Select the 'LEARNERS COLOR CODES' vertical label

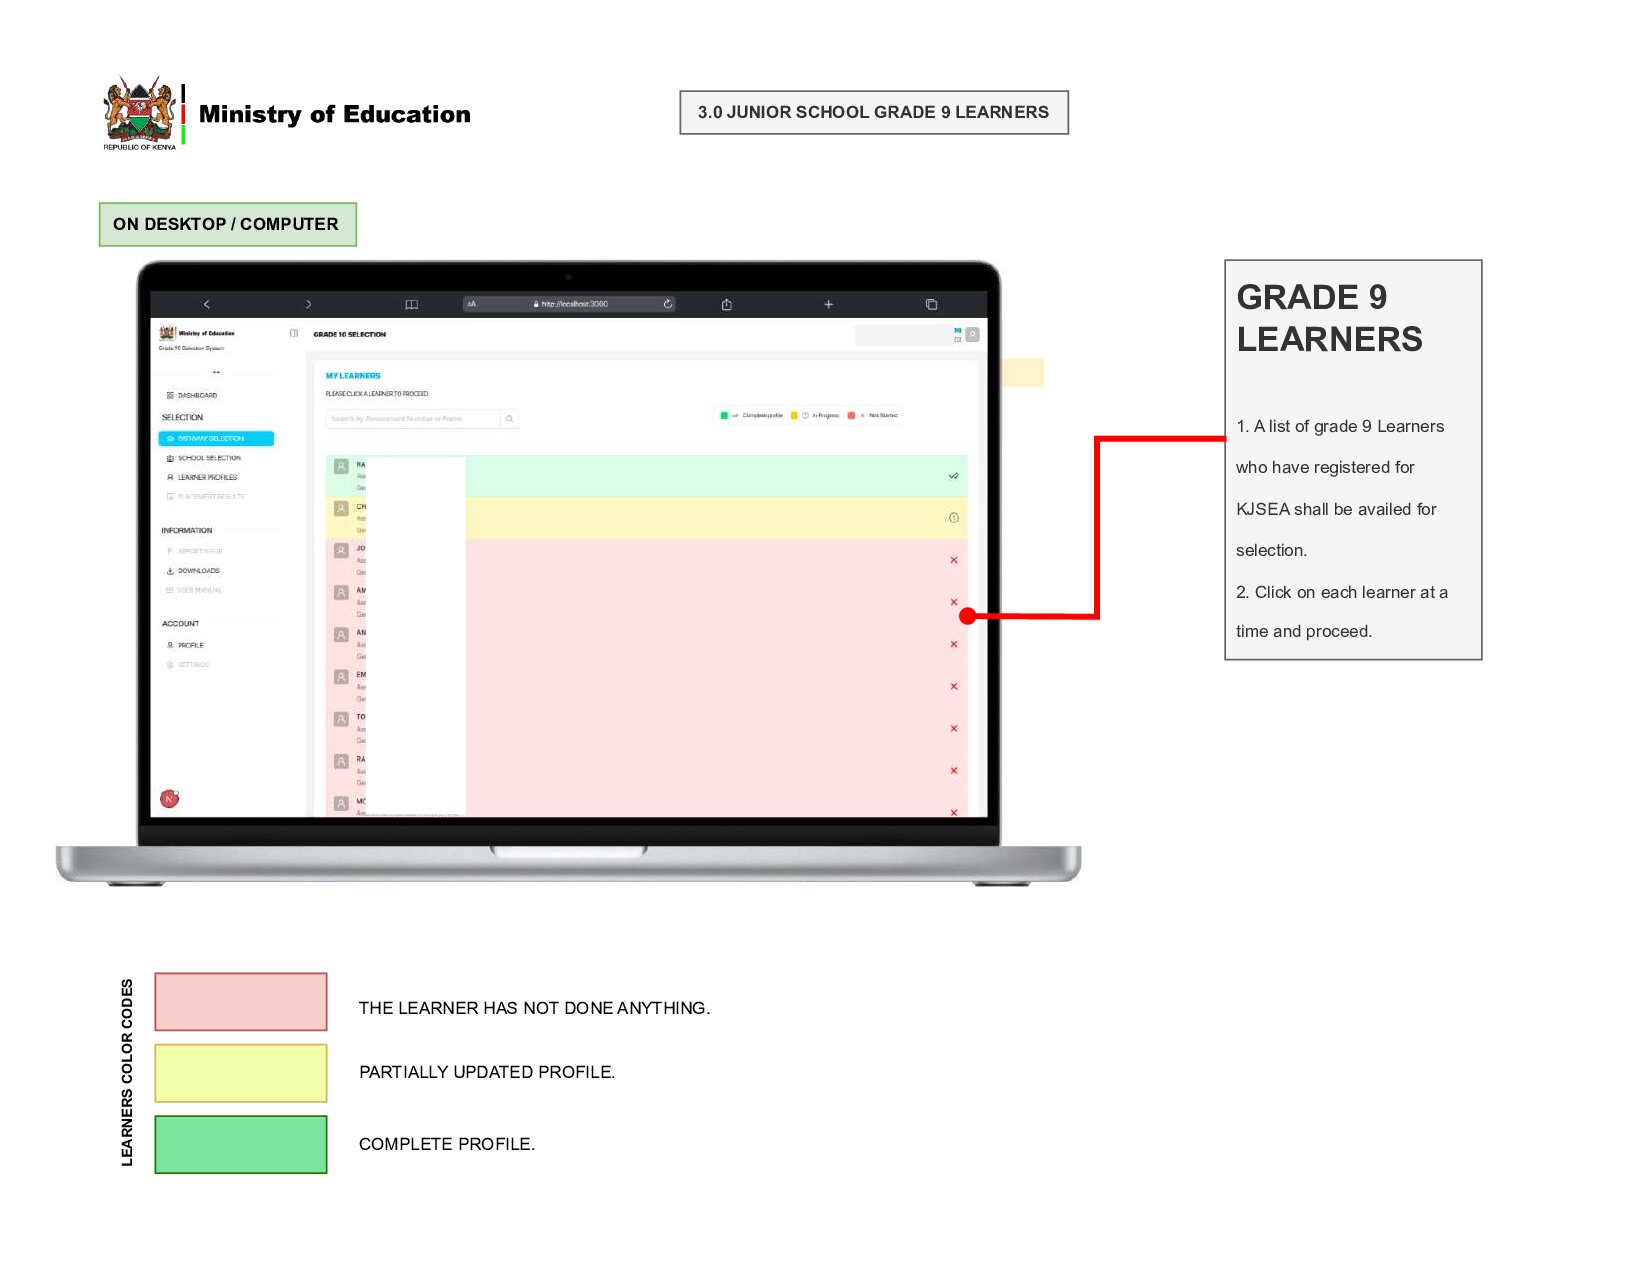[127, 1072]
